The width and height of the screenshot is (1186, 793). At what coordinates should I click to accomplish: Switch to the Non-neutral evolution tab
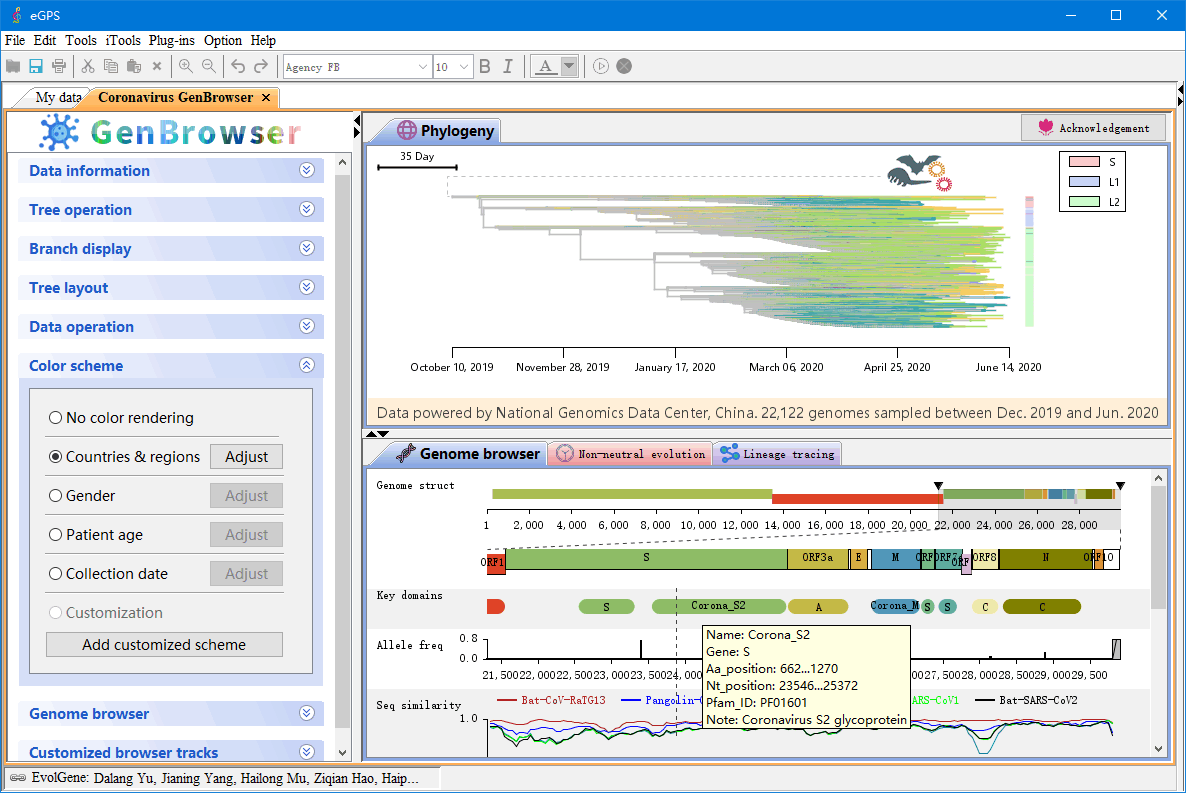[630, 453]
